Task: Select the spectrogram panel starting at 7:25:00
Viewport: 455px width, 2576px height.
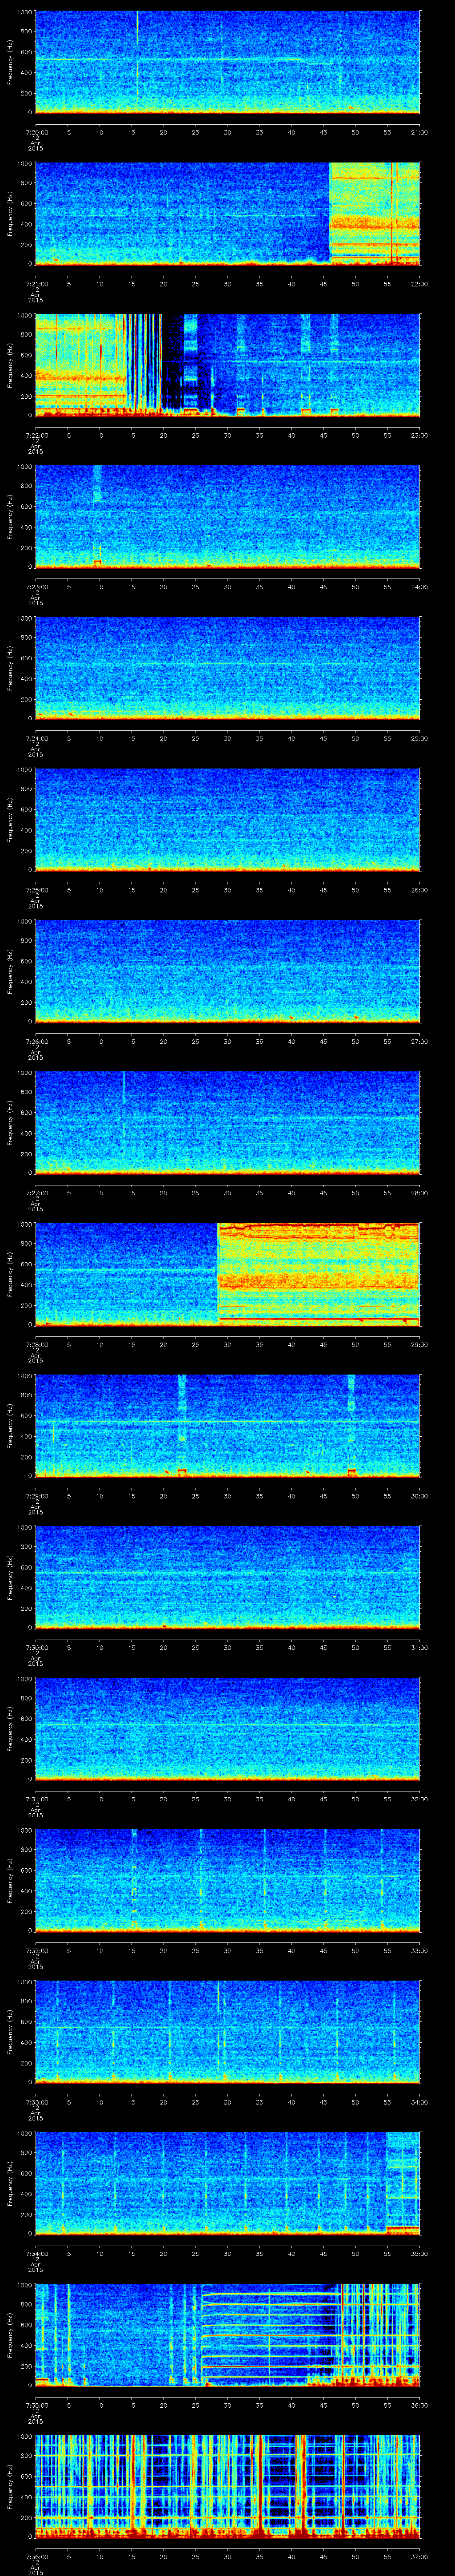Action: pos(227,819)
